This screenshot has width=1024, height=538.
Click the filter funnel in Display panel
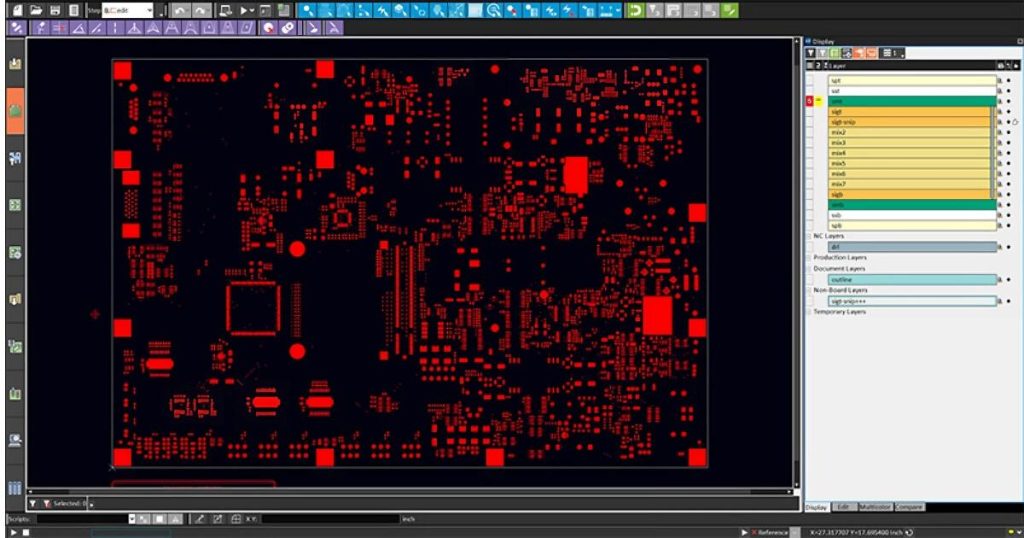pyautogui.click(x=810, y=53)
